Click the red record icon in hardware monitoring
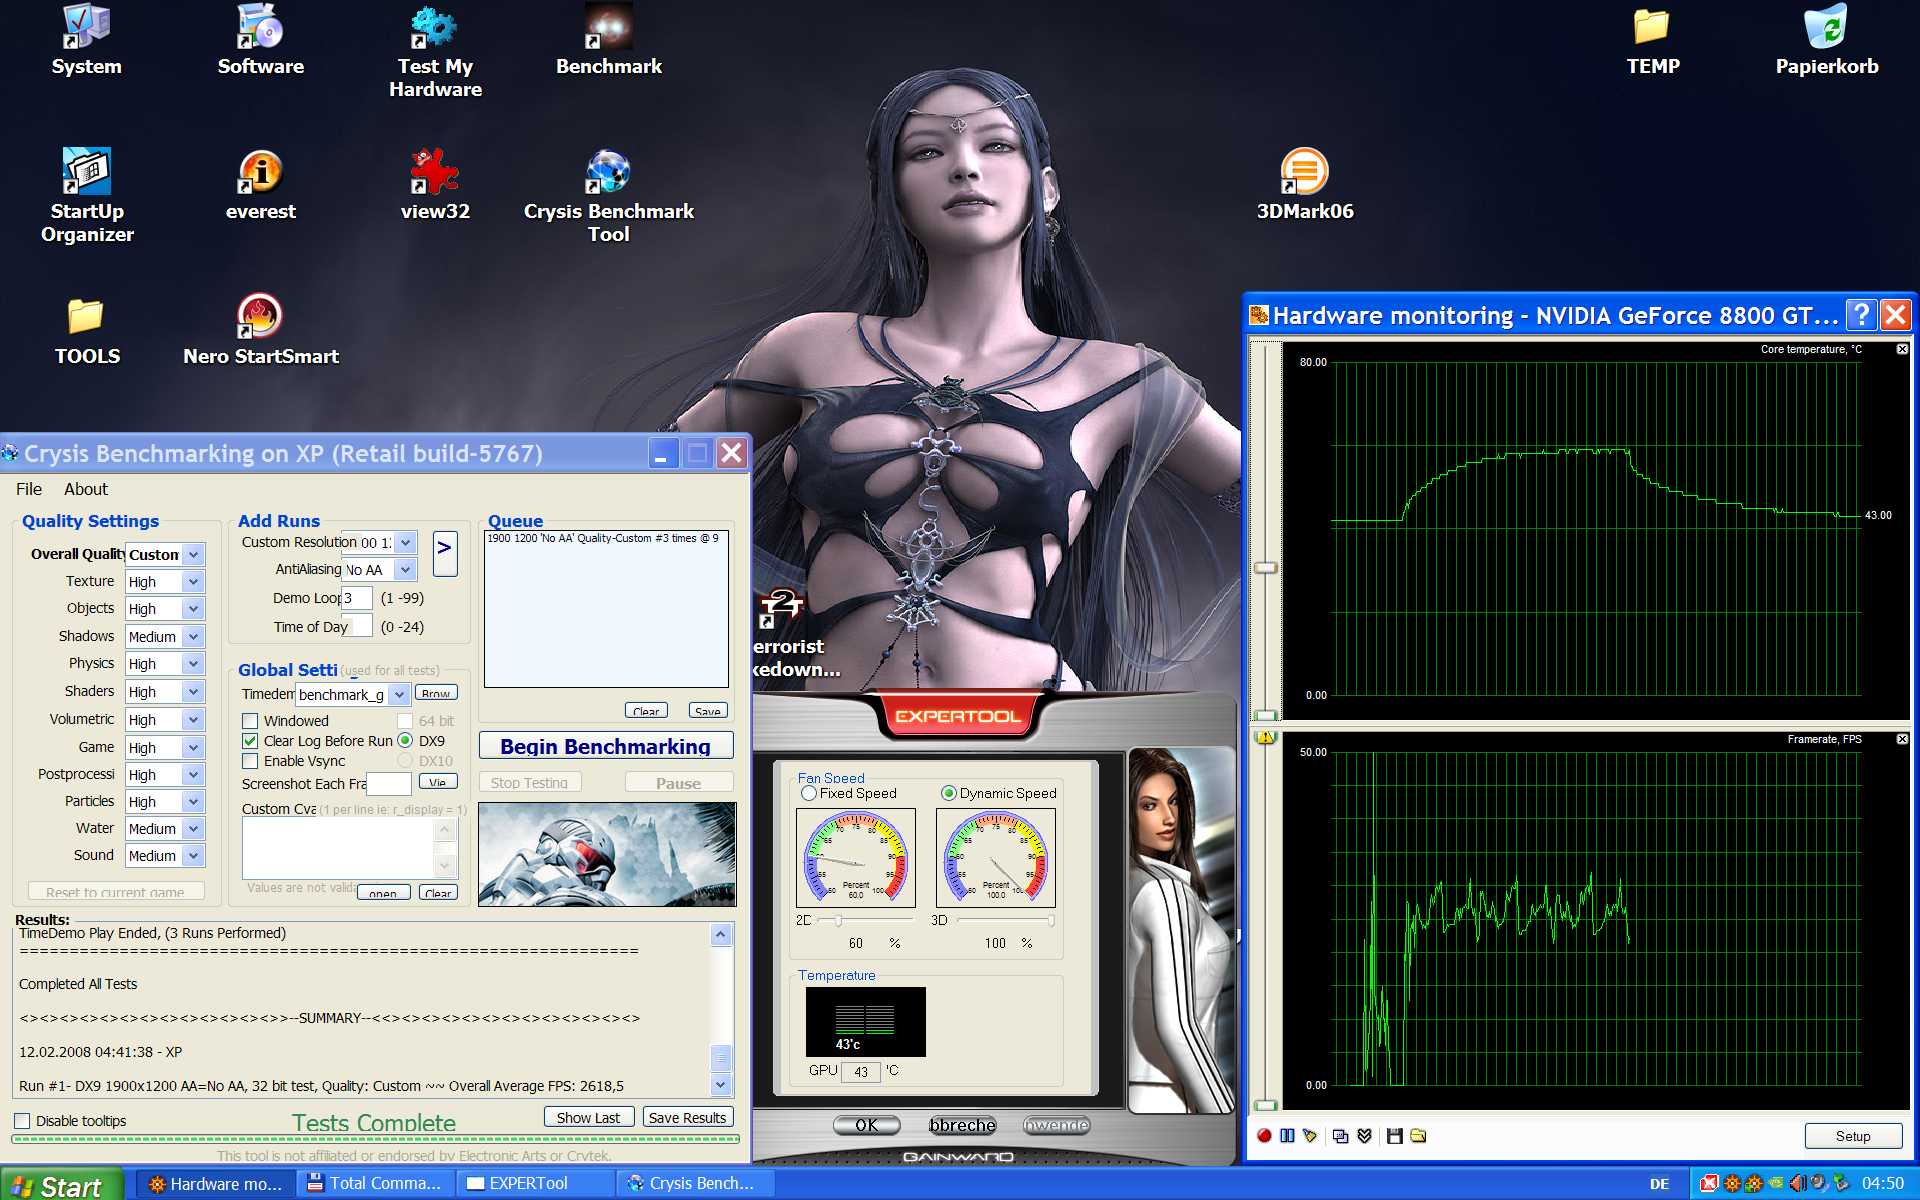 pyautogui.click(x=1264, y=1136)
